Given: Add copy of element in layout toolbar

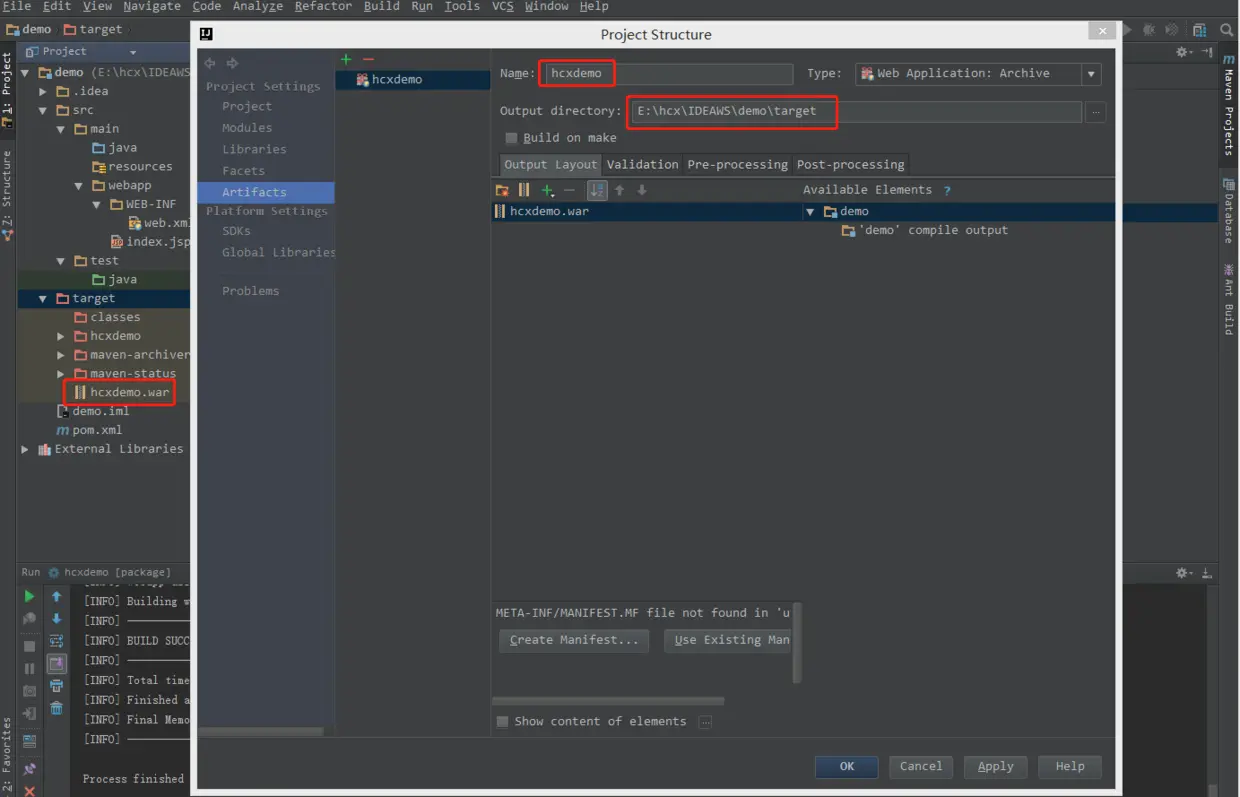Looking at the screenshot, I should [x=547, y=190].
